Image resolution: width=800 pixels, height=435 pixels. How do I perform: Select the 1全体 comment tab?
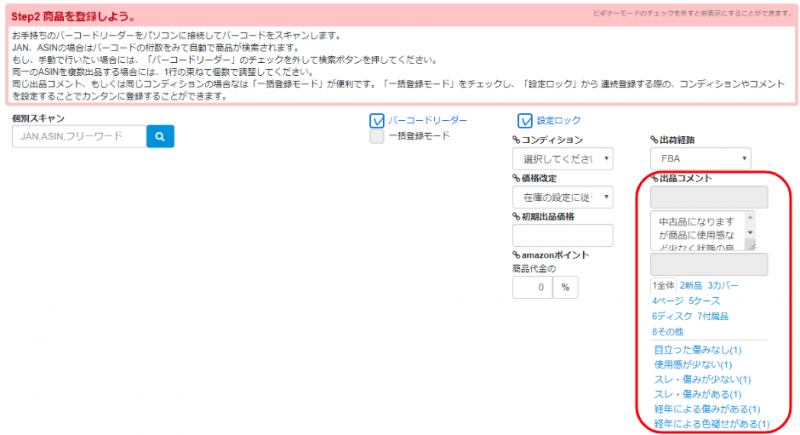tap(663, 286)
